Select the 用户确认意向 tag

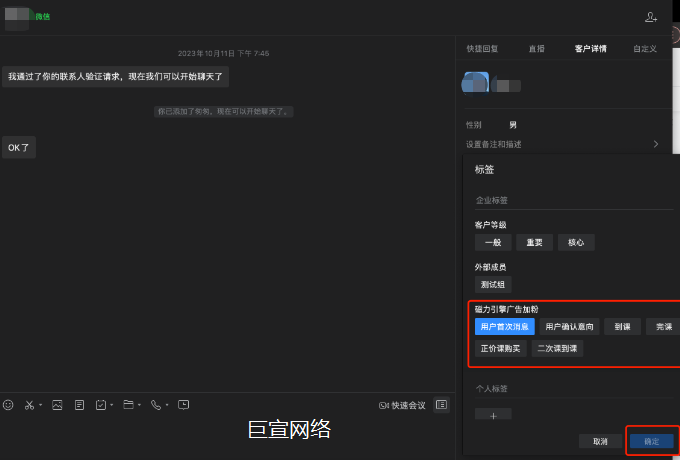point(569,326)
